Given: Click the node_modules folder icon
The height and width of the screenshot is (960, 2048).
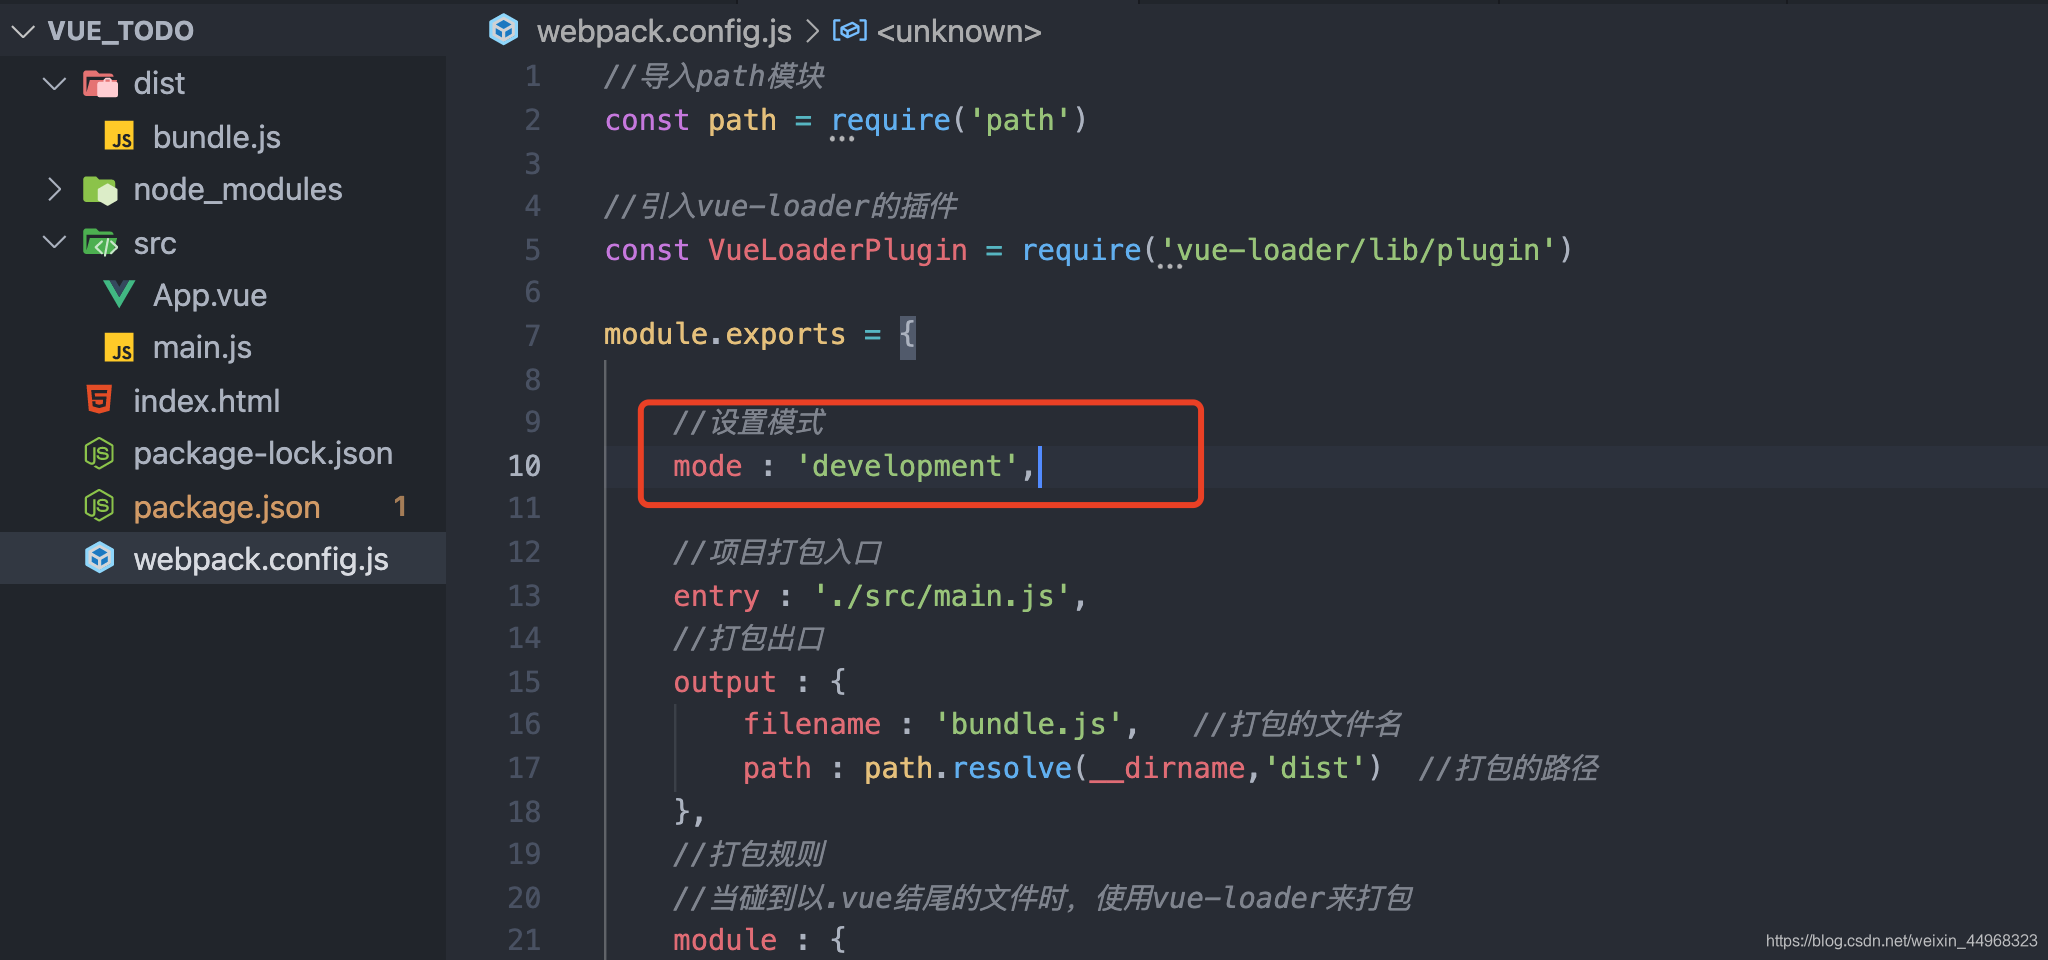Looking at the screenshot, I should [x=100, y=189].
